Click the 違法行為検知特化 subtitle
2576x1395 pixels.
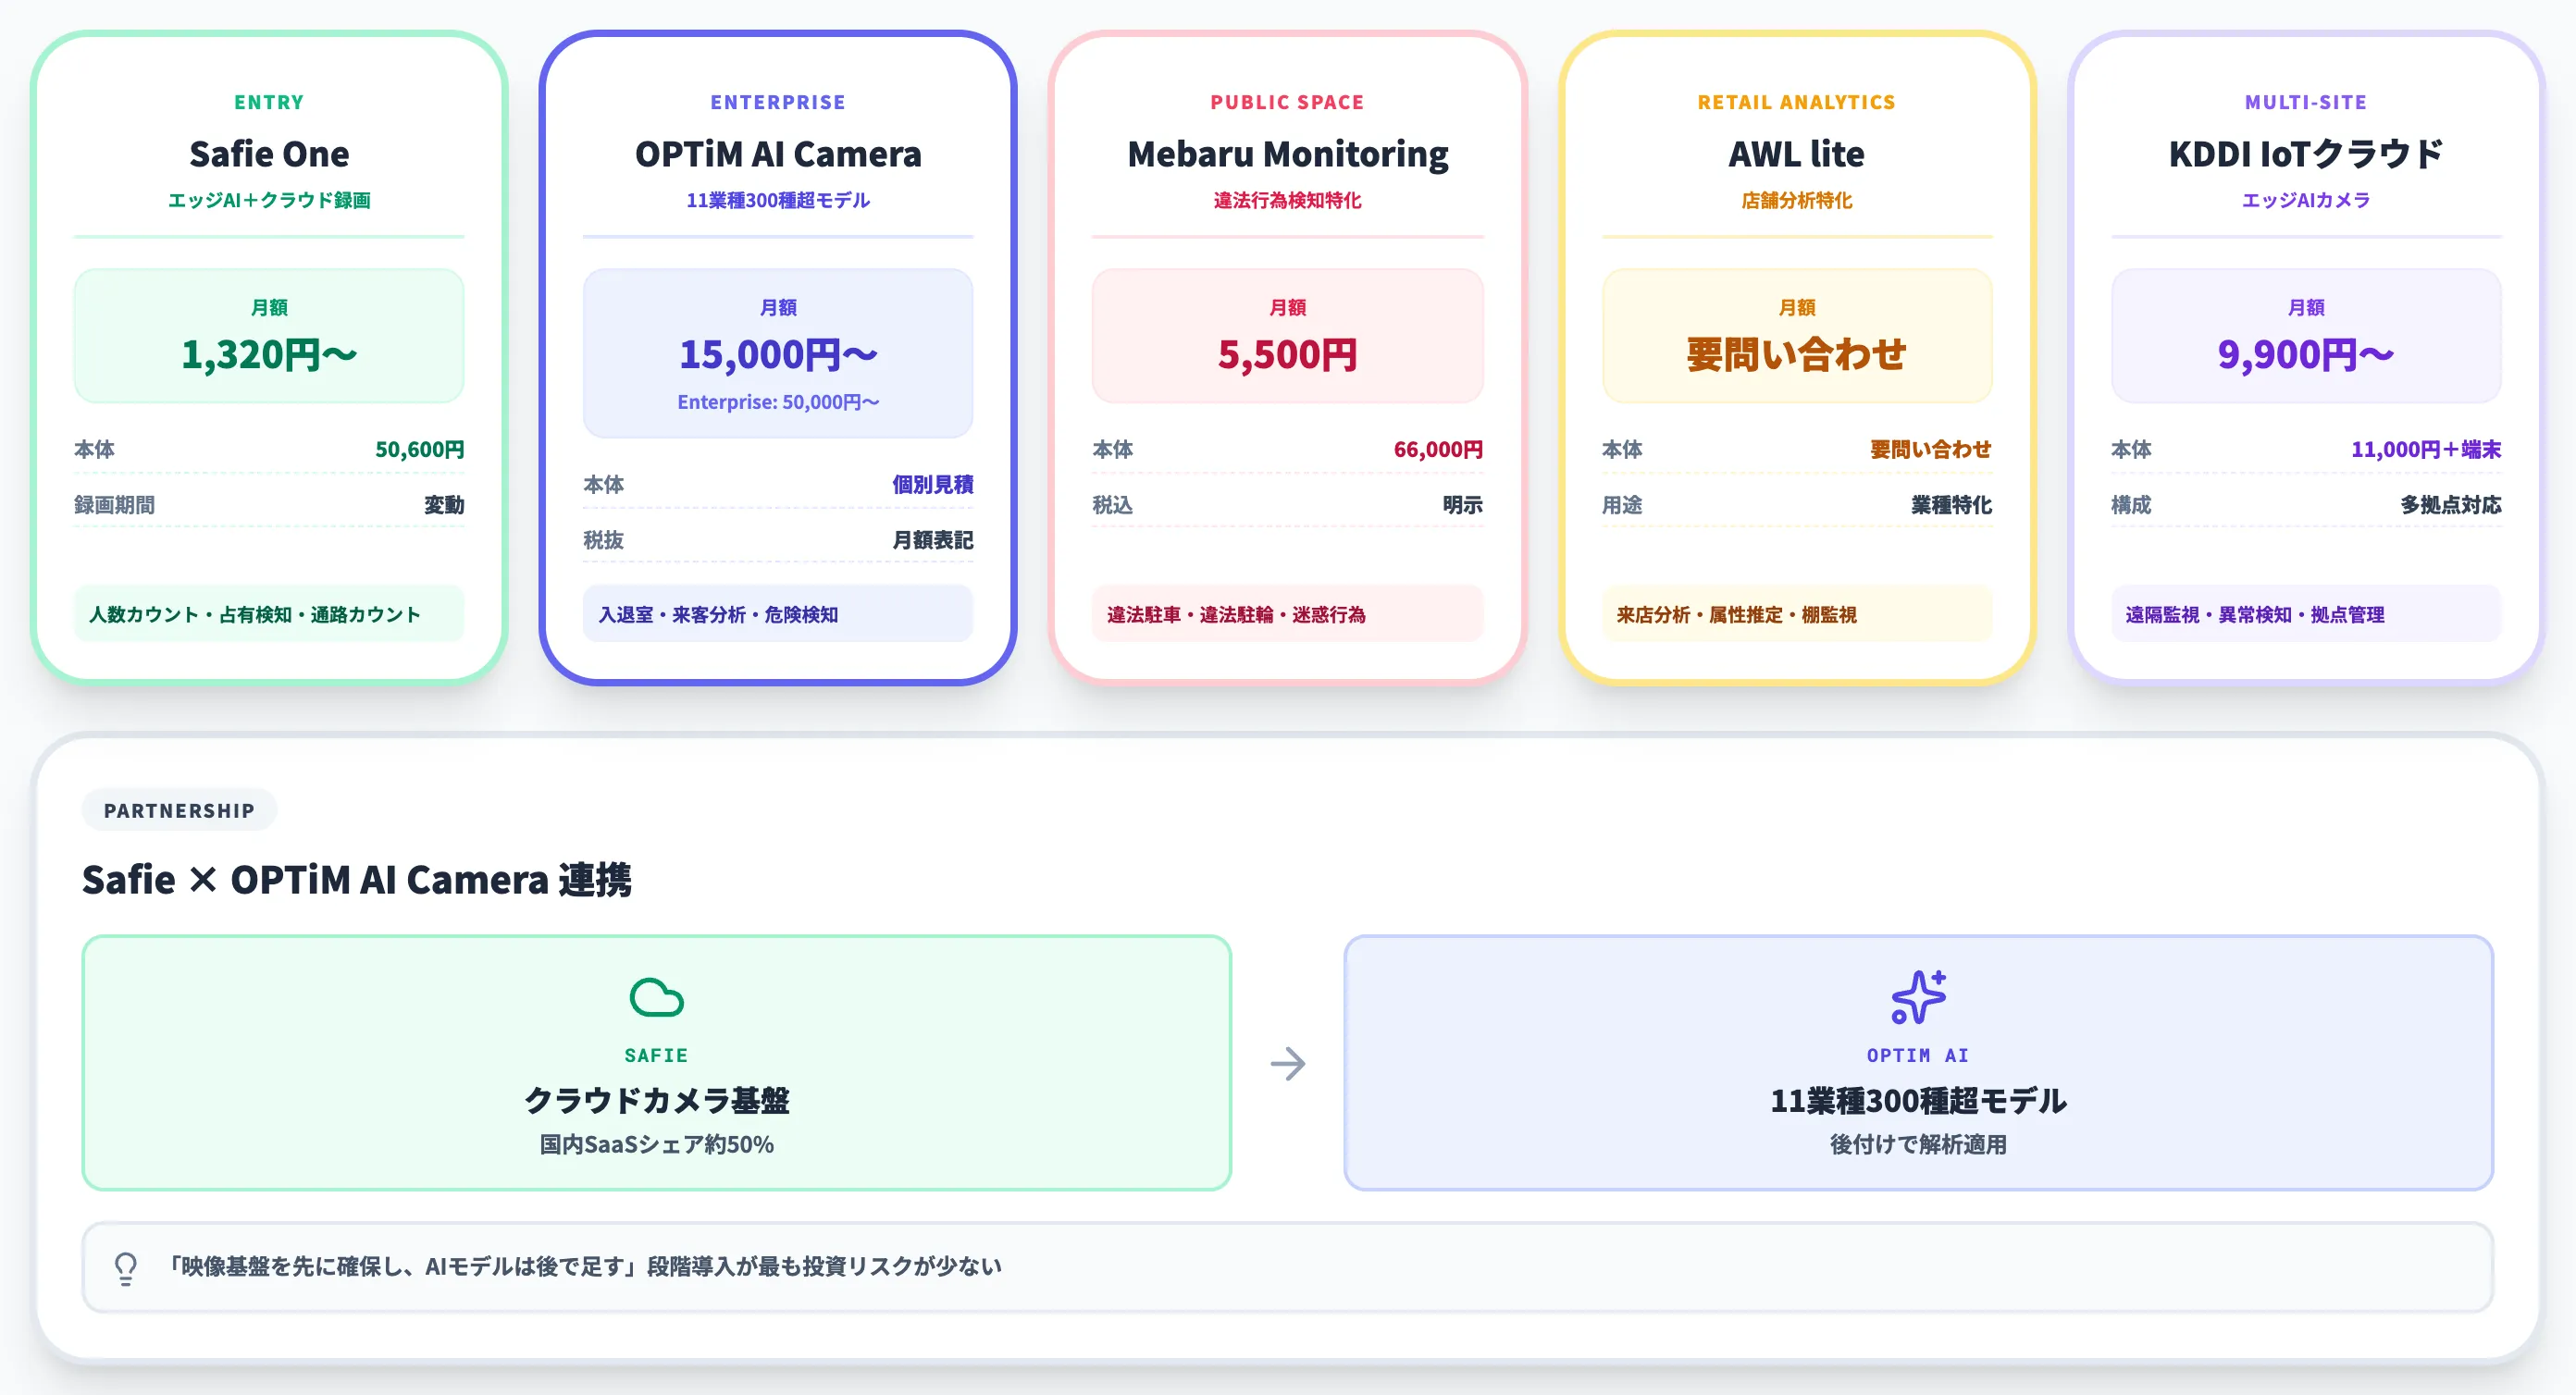tap(1287, 200)
